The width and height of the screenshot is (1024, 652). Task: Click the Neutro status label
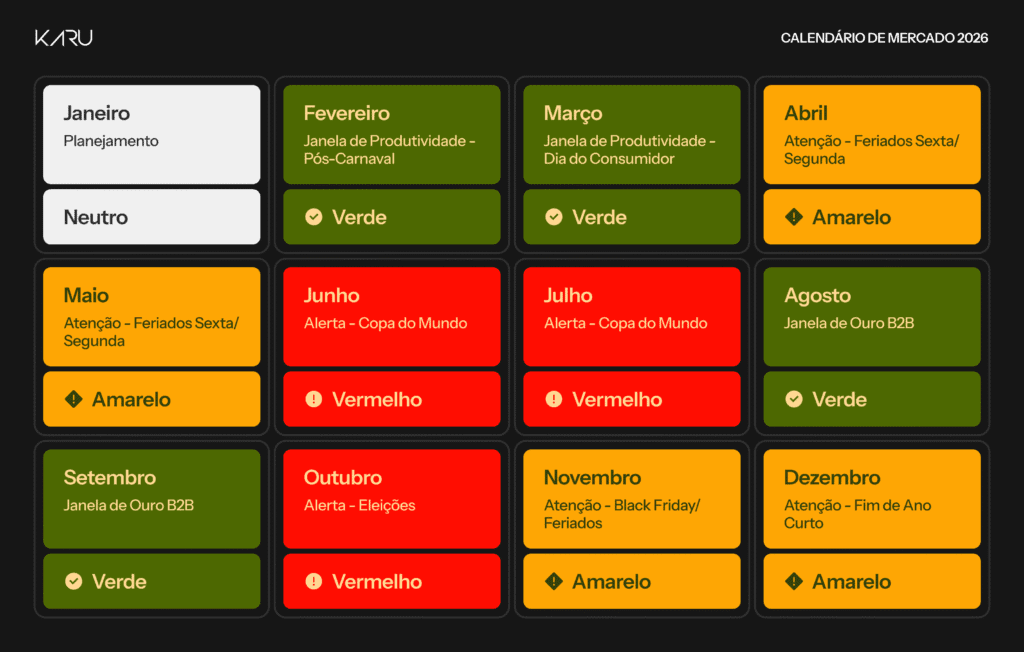pyautogui.click(x=96, y=217)
